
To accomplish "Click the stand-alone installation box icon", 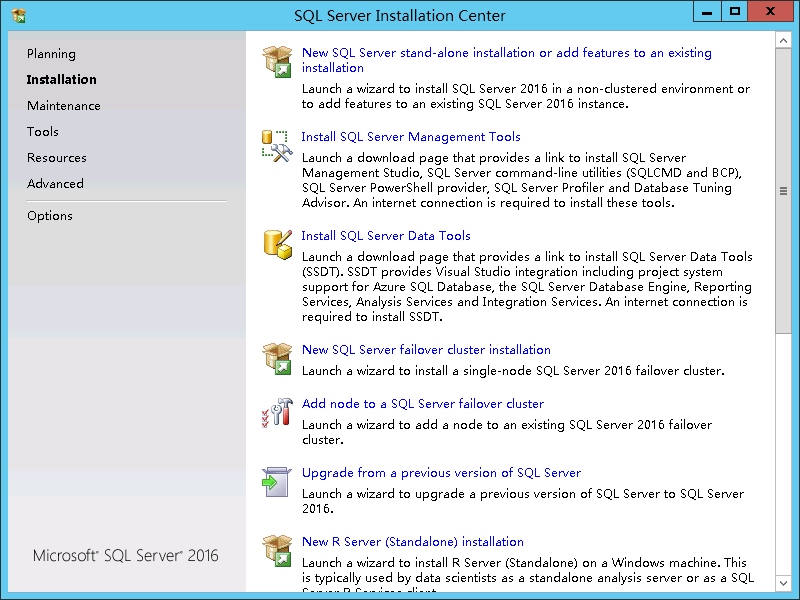I will (x=277, y=61).
